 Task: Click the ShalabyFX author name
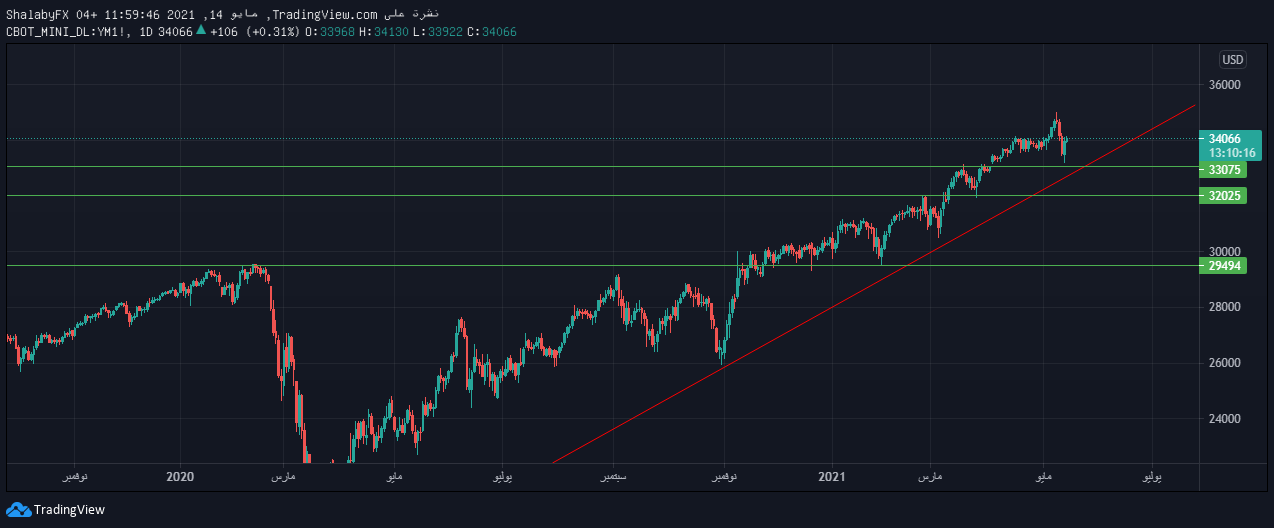(x=37, y=14)
